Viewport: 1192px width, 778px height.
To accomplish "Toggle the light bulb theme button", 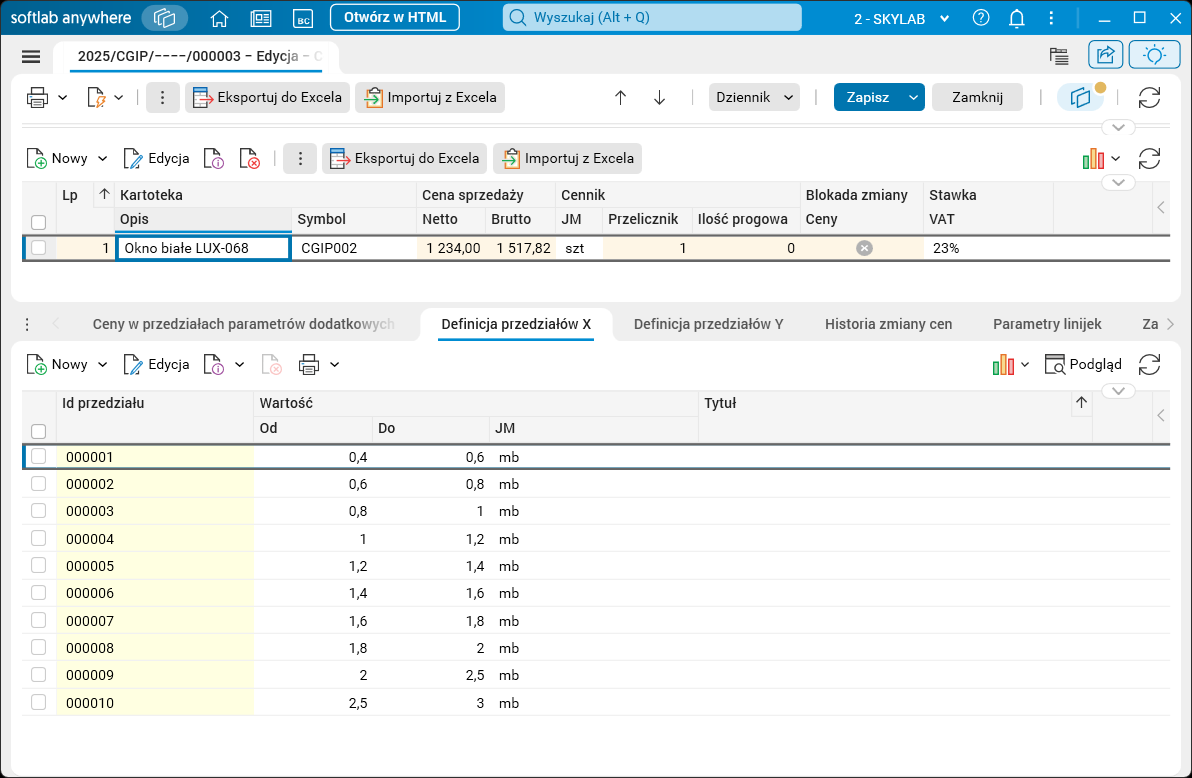I will (x=1154, y=55).
